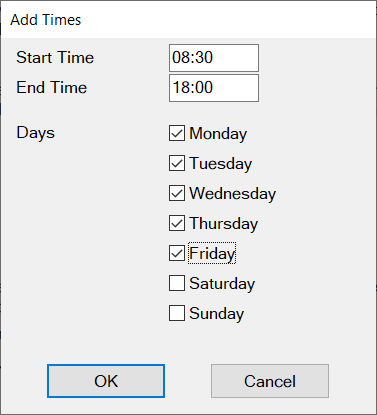Click the Monday label text
The width and height of the screenshot is (377, 415).
218,134
